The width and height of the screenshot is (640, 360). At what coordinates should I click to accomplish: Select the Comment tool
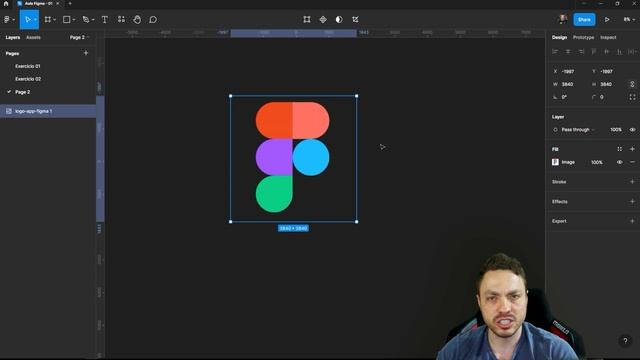(153, 20)
